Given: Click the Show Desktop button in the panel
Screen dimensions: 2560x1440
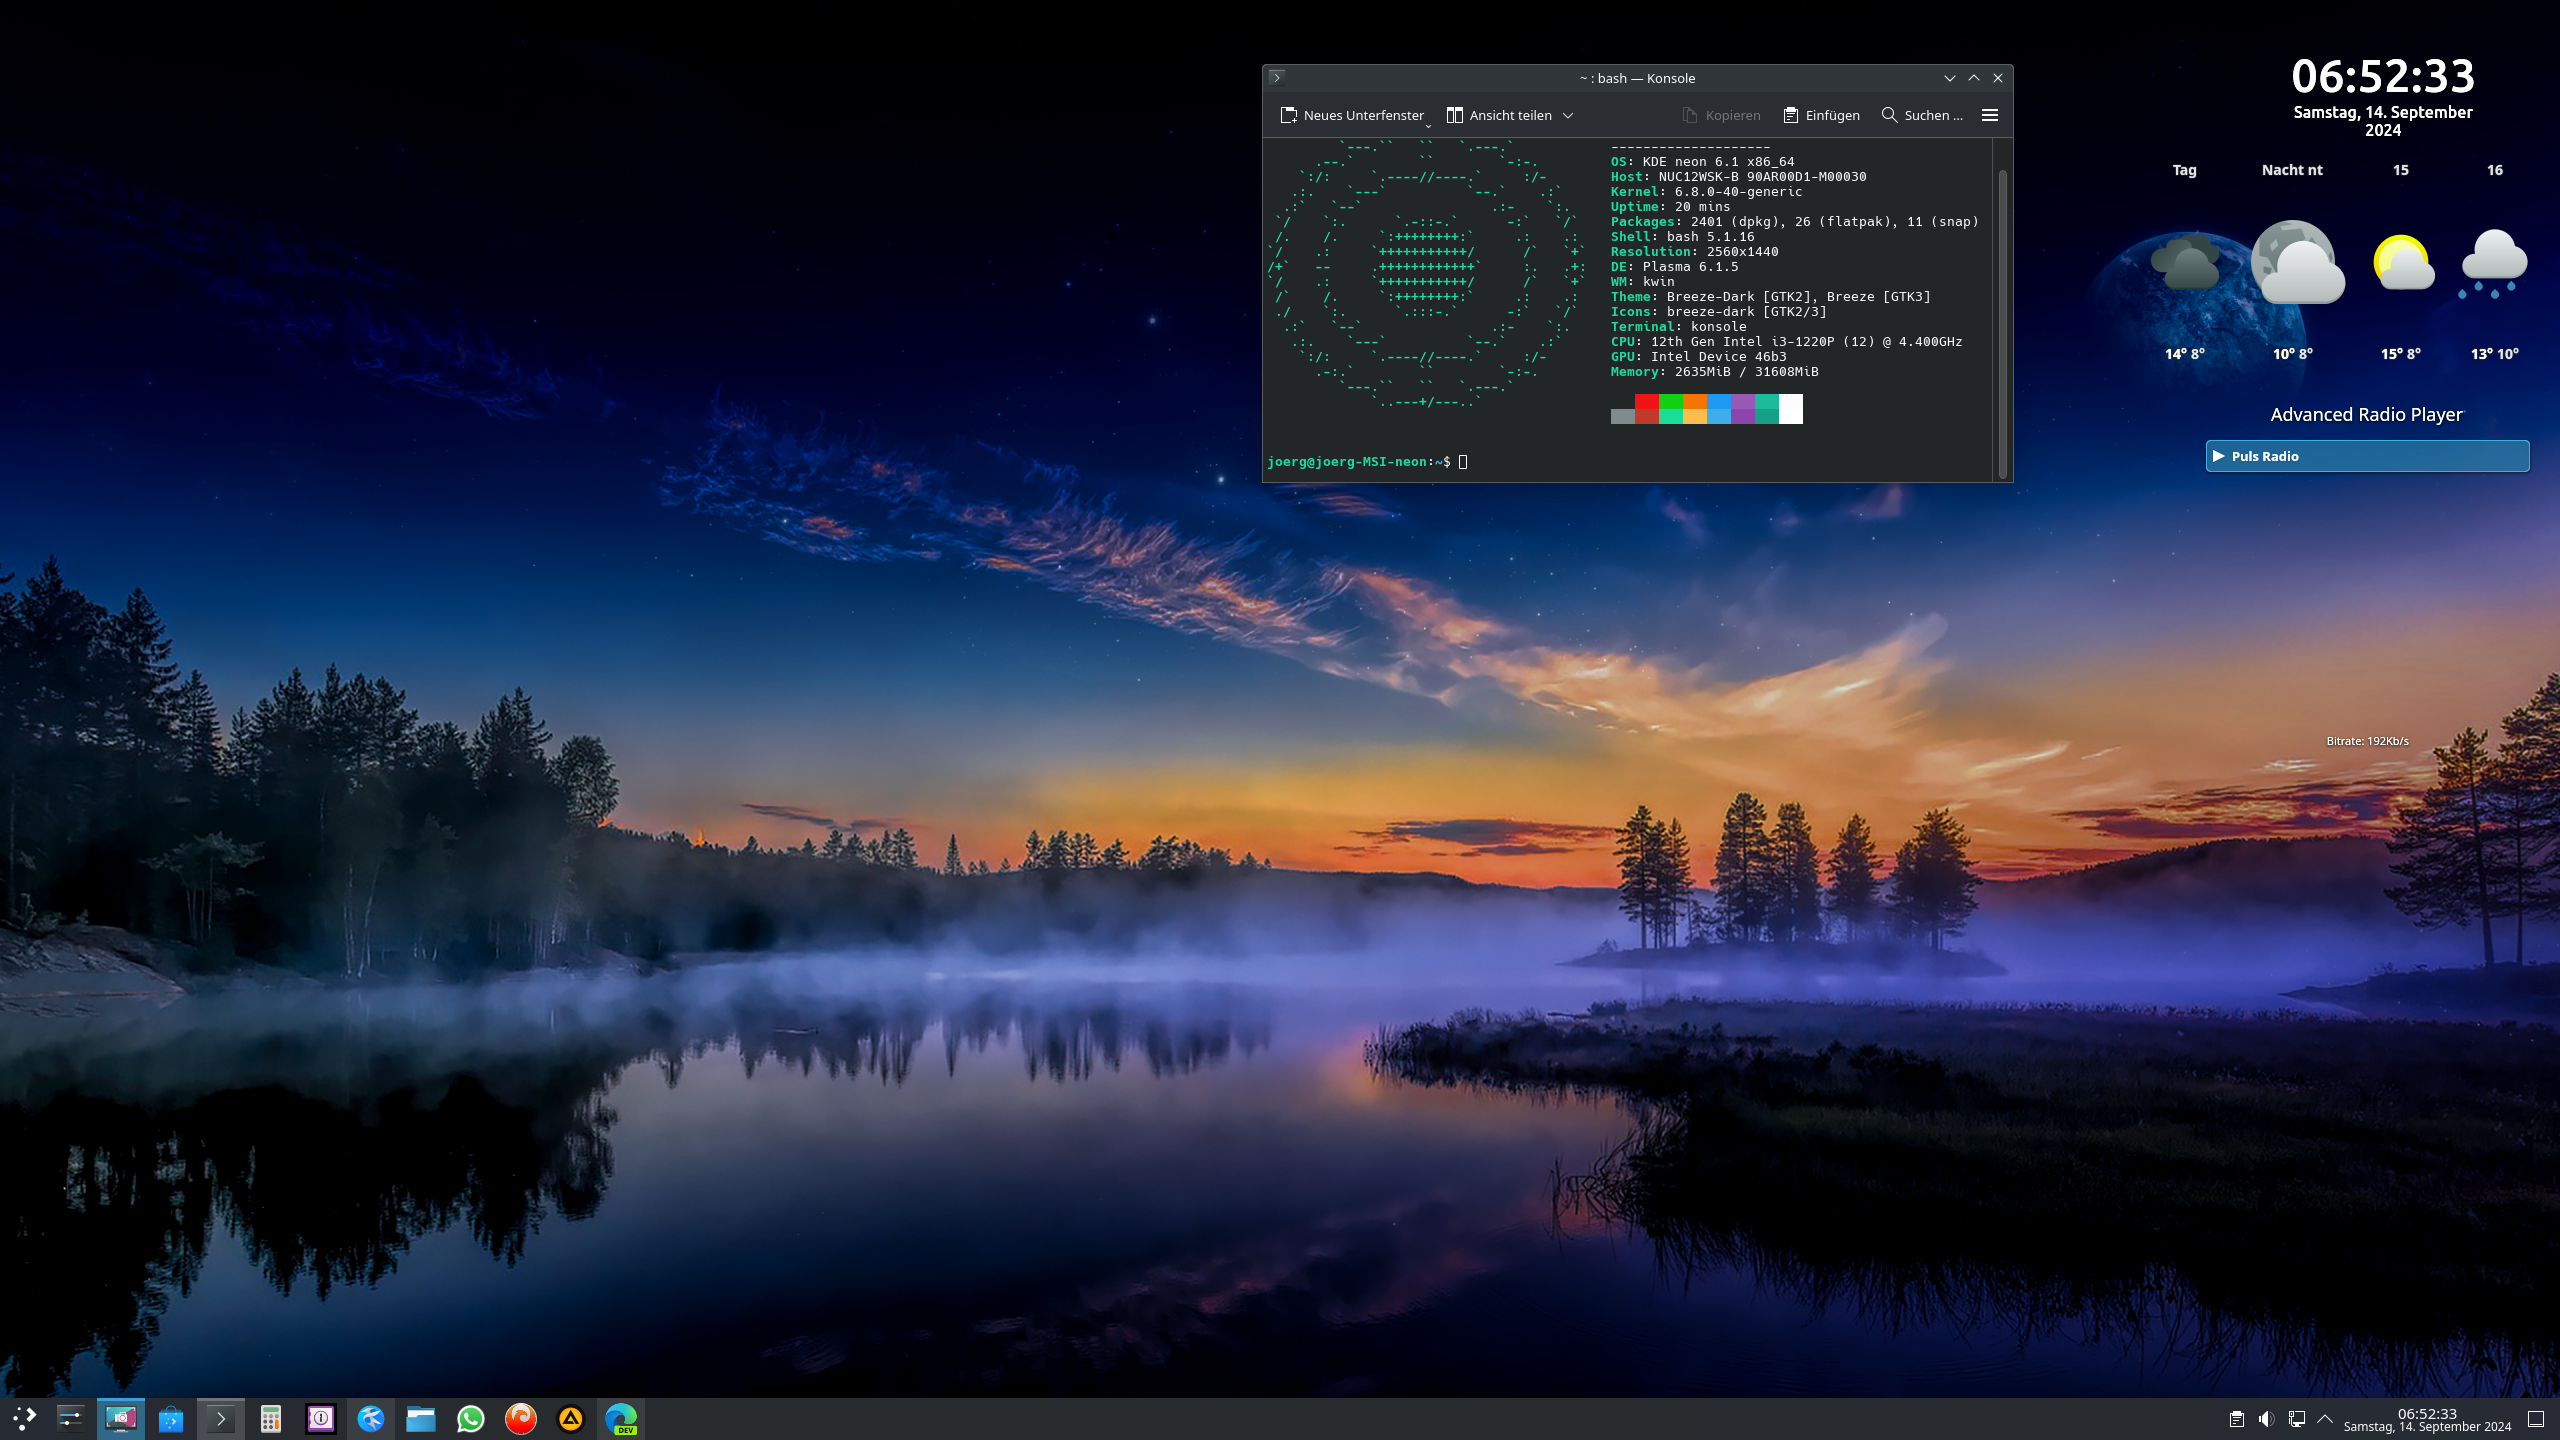Looking at the screenshot, I should pos(2536,1419).
